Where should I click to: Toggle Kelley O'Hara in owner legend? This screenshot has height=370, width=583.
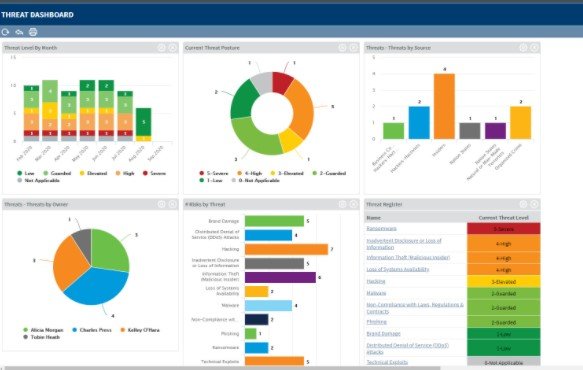tap(140, 330)
